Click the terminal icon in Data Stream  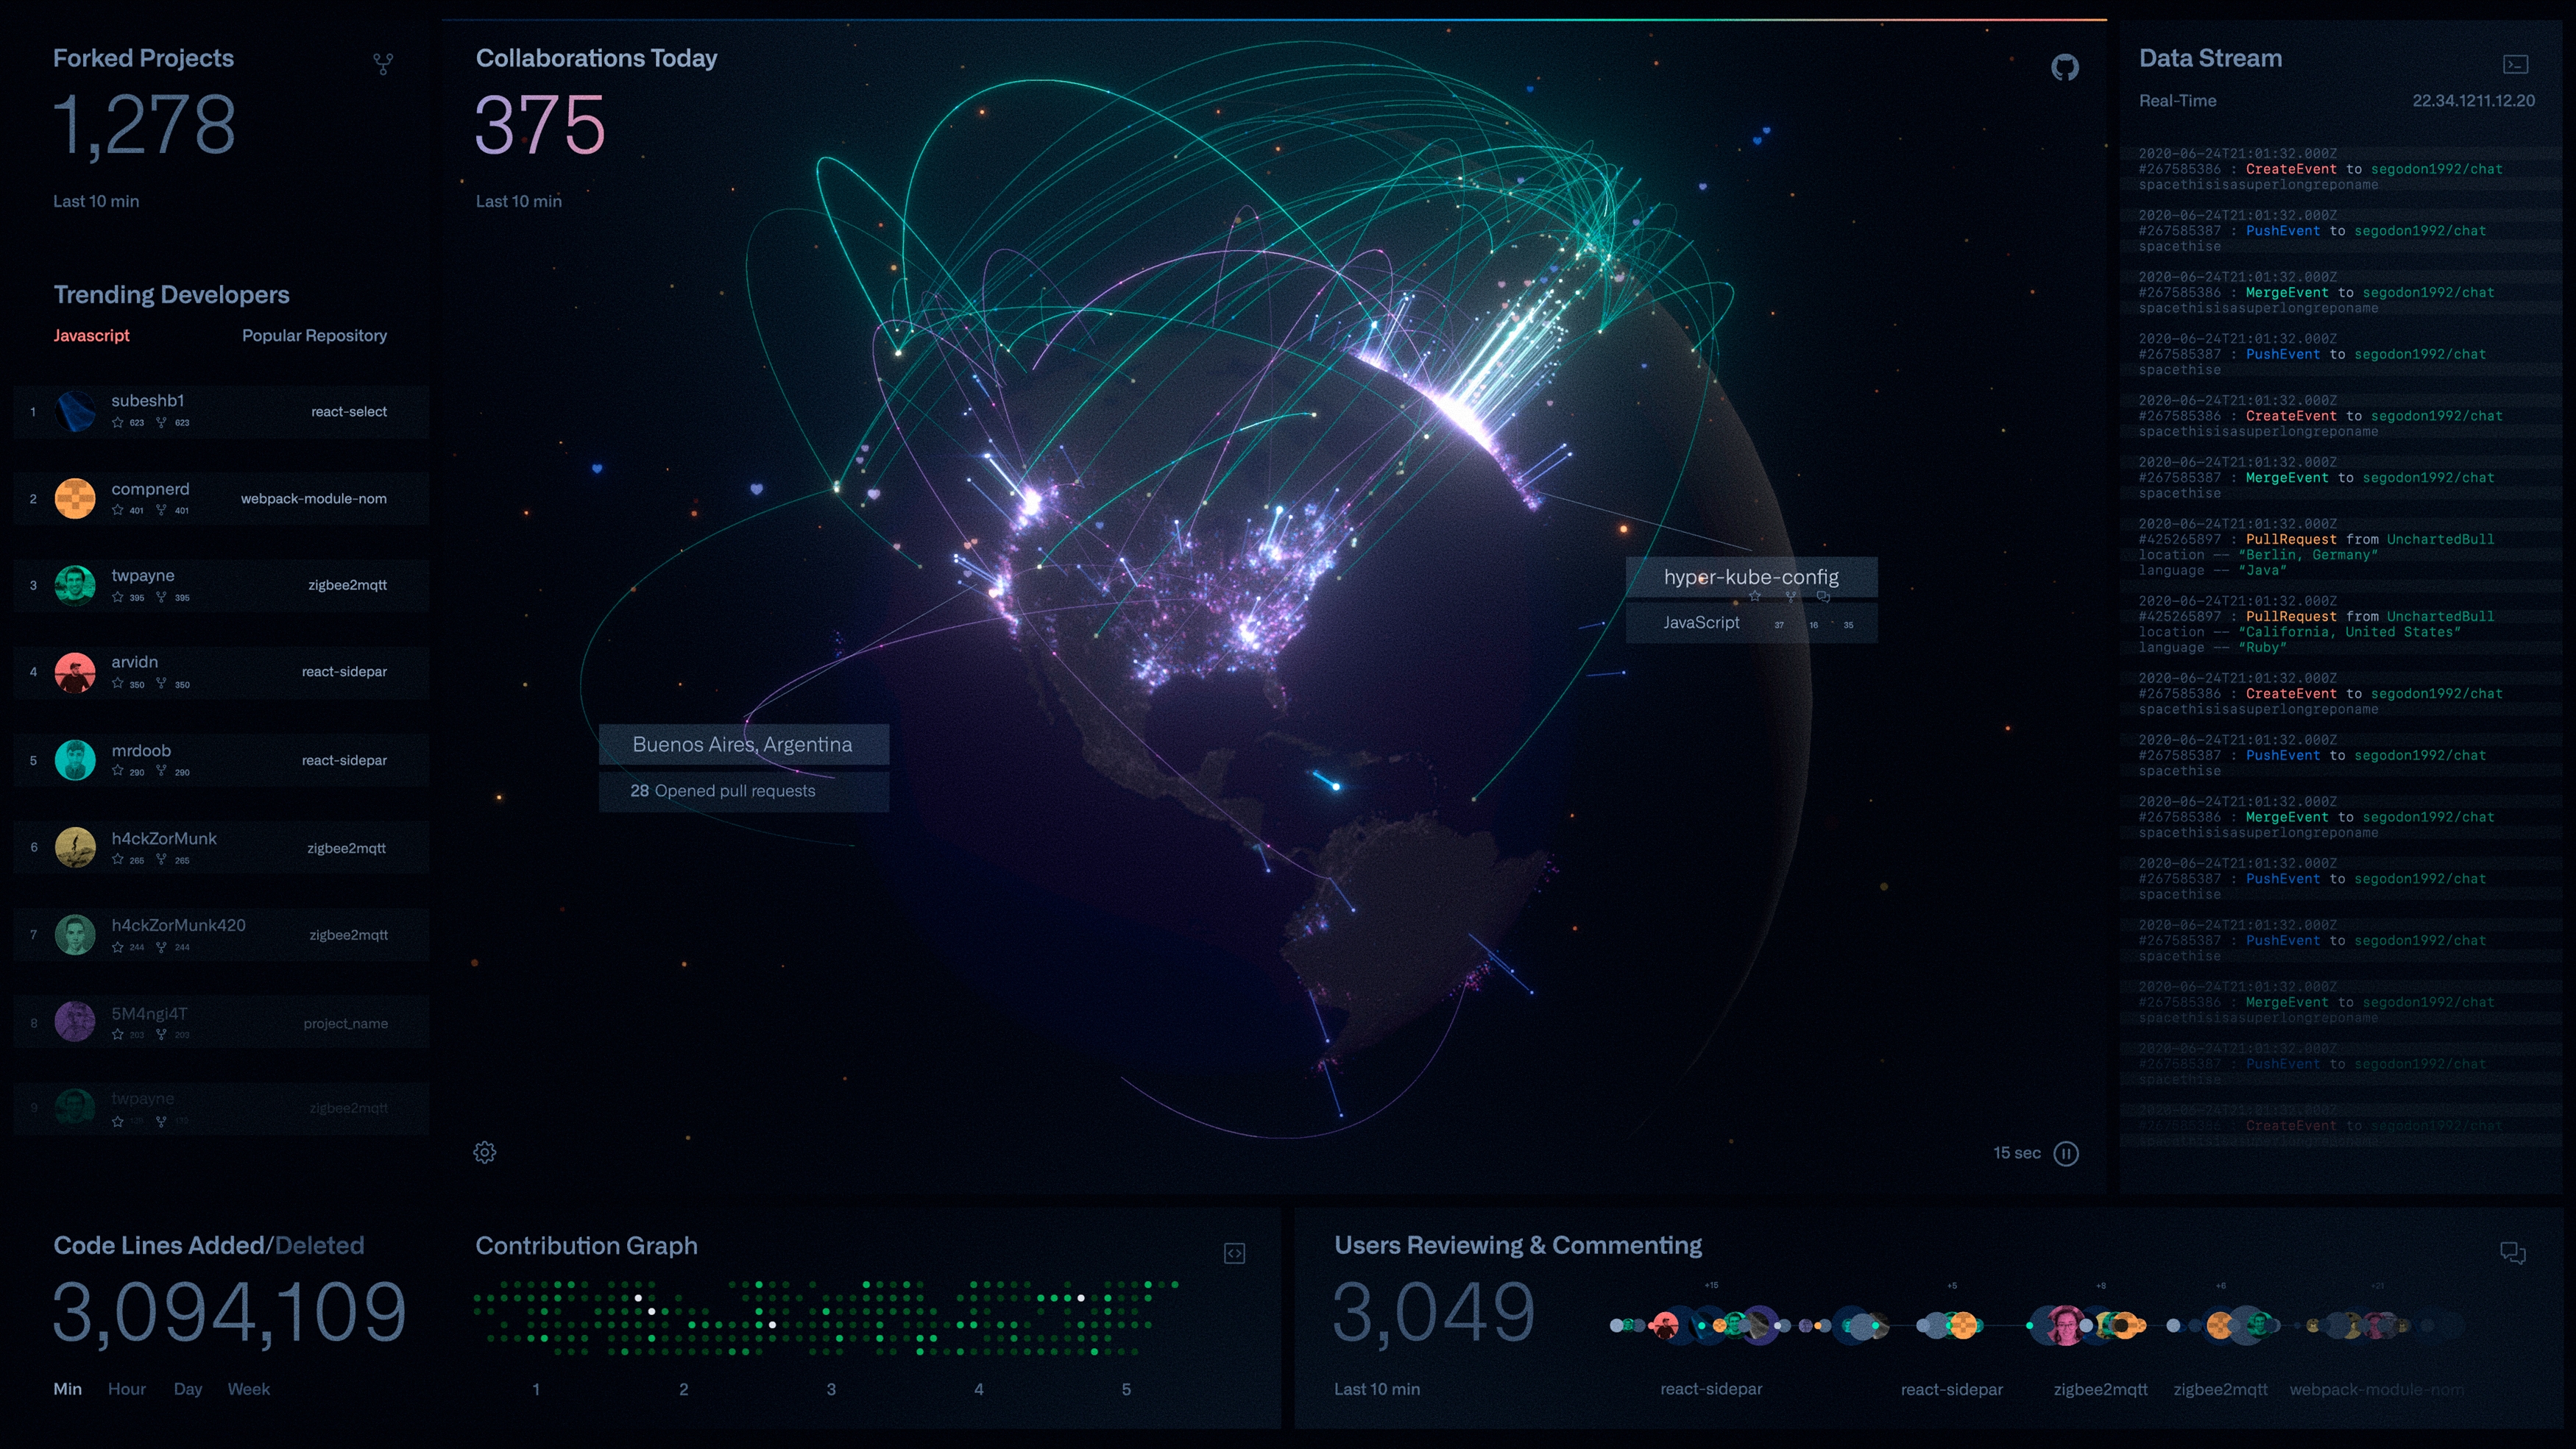tap(2515, 65)
